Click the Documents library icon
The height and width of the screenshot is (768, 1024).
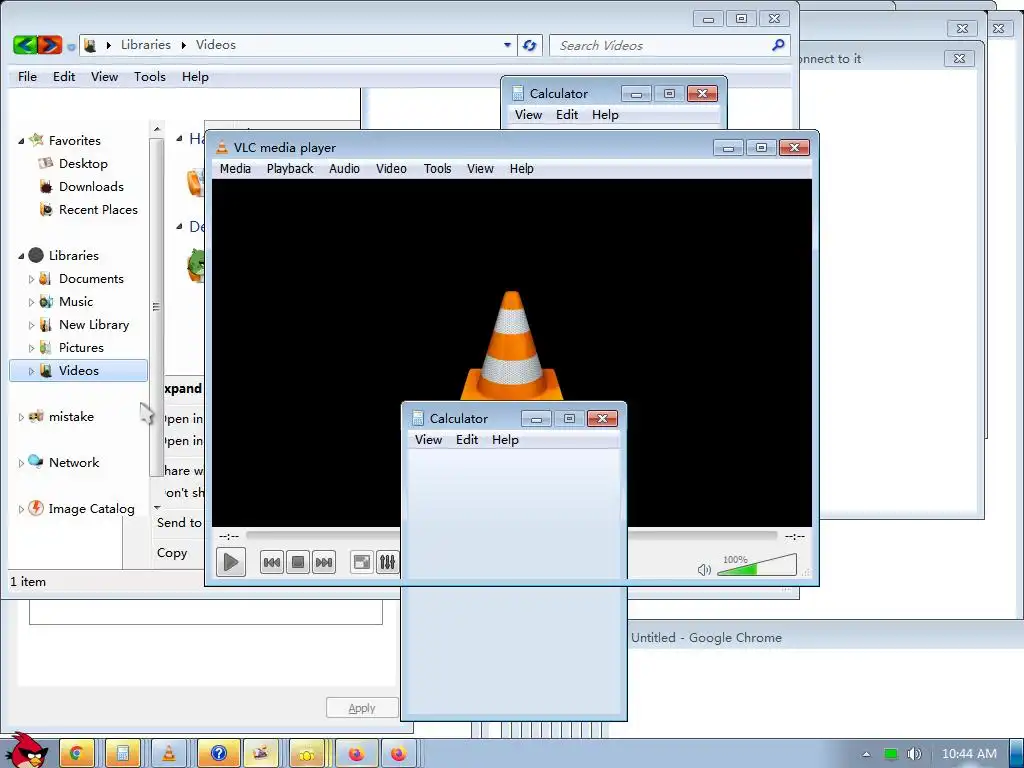(x=45, y=279)
